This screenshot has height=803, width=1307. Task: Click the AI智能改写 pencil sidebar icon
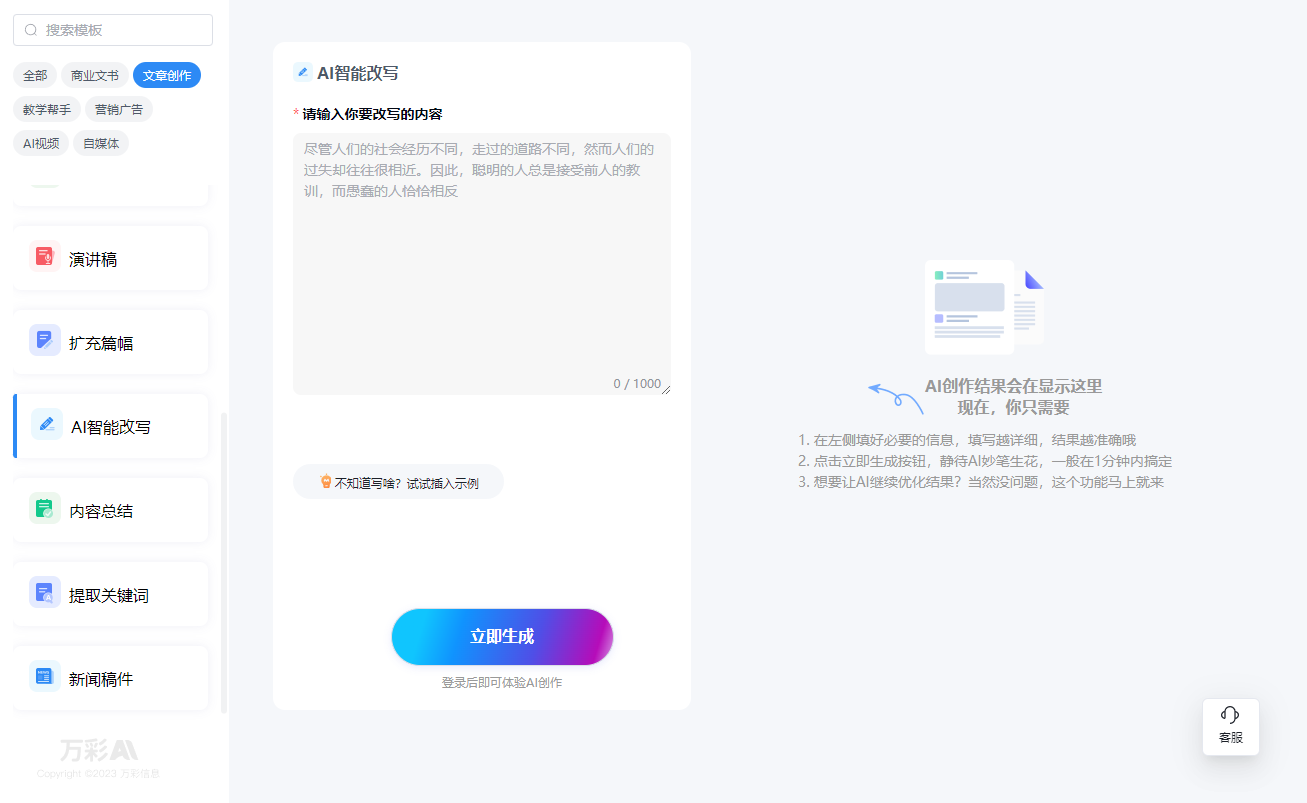(x=46, y=426)
